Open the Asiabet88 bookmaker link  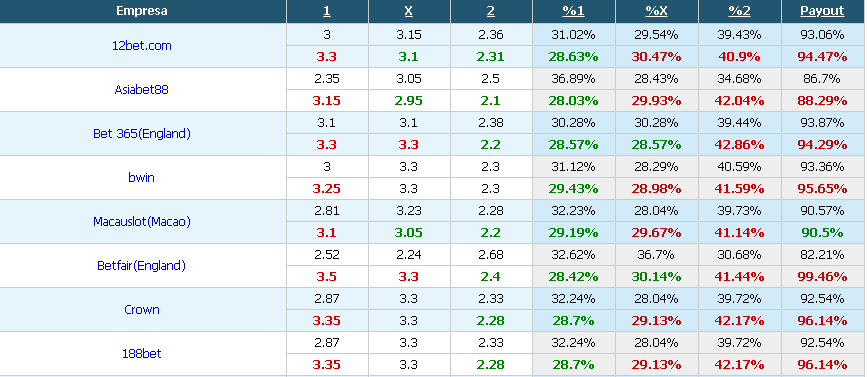pyautogui.click(x=142, y=90)
